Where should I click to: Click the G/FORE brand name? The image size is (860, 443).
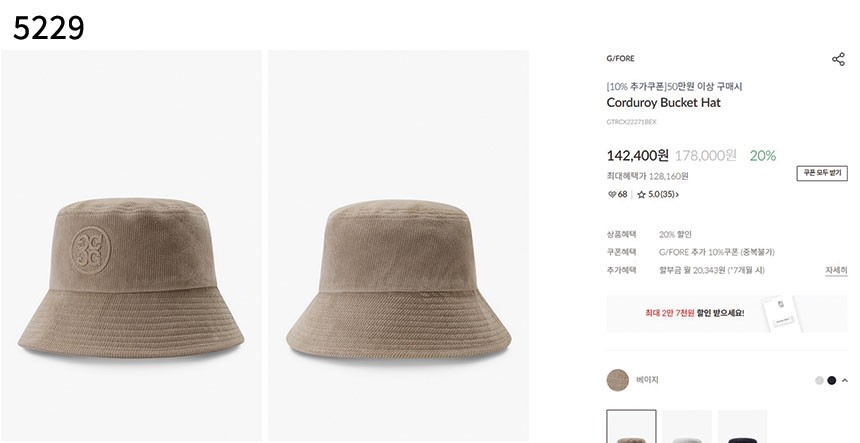pyautogui.click(x=620, y=59)
